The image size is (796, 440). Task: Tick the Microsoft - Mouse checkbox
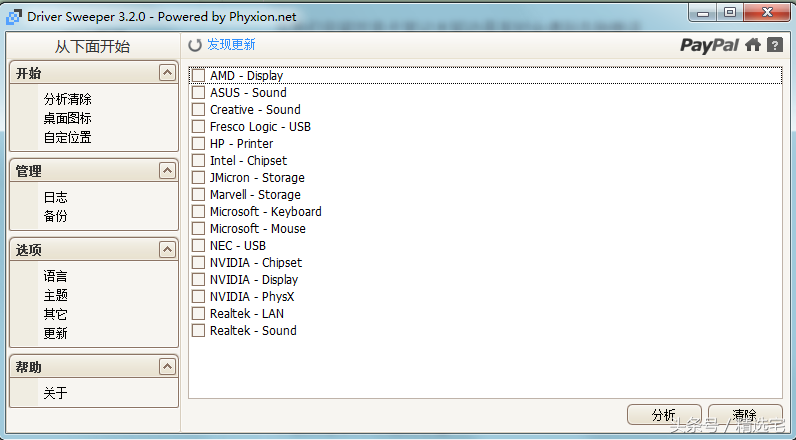[198, 228]
